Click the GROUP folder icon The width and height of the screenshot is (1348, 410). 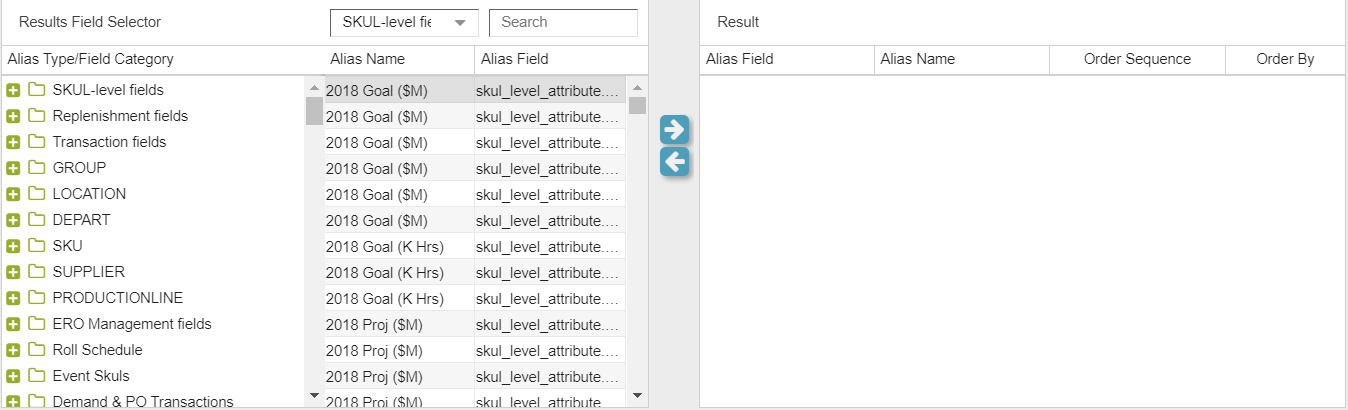(37, 168)
